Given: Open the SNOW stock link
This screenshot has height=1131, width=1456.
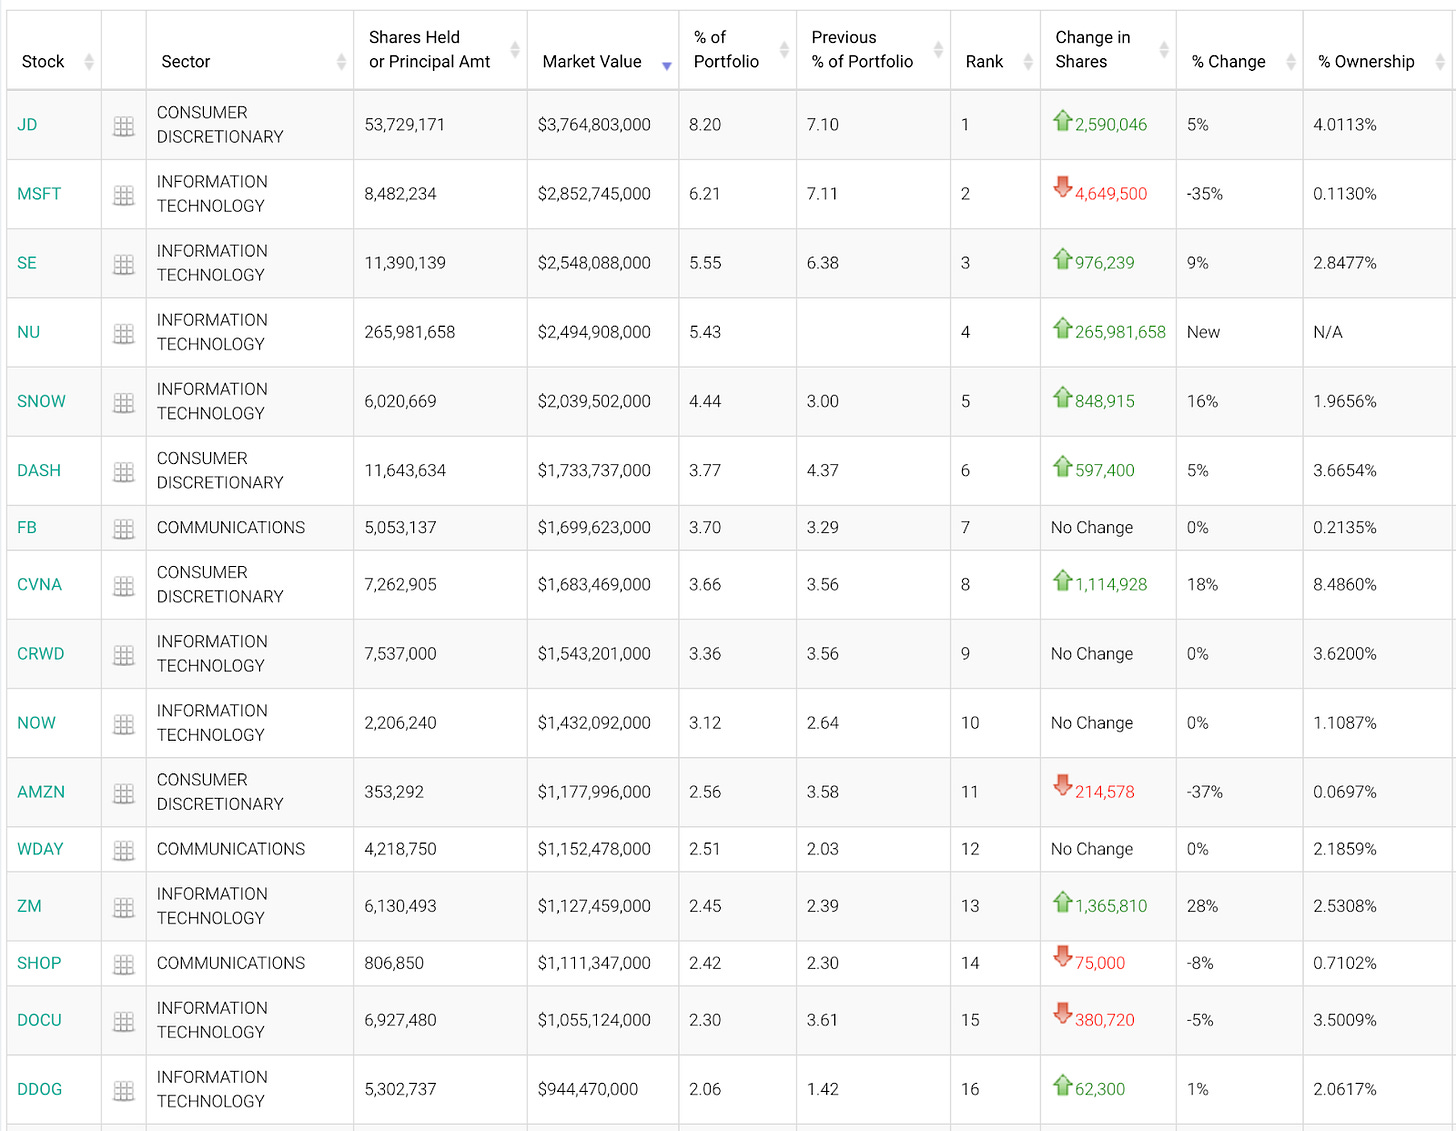Looking at the screenshot, I should tap(41, 401).
